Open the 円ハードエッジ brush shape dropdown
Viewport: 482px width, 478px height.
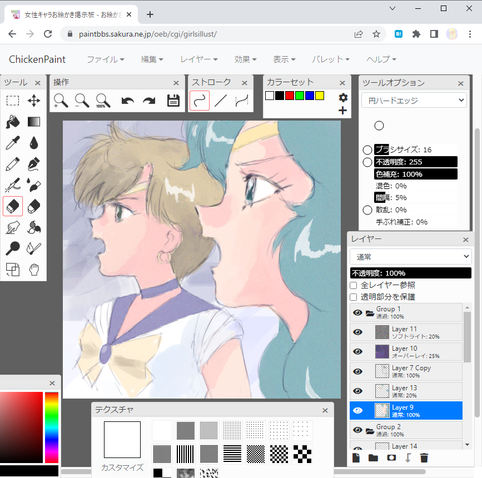[414, 100]
